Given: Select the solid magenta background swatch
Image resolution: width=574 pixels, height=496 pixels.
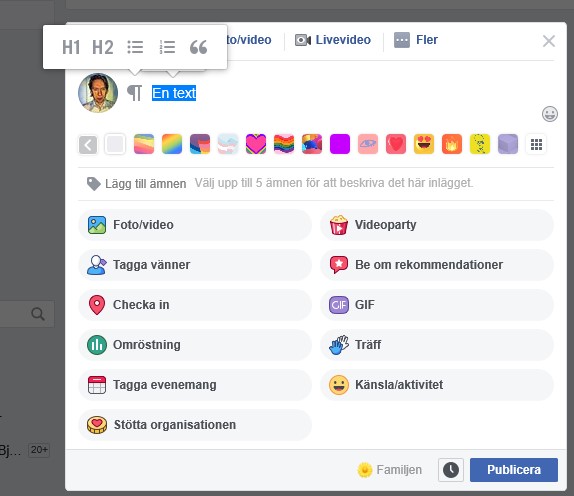Looking at the screenshot, I should 340,144.
